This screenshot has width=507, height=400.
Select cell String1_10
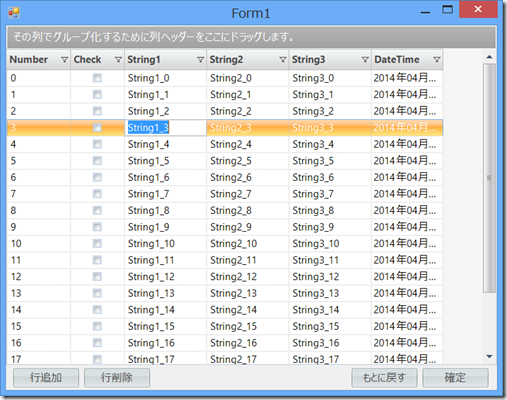(165, 244)
